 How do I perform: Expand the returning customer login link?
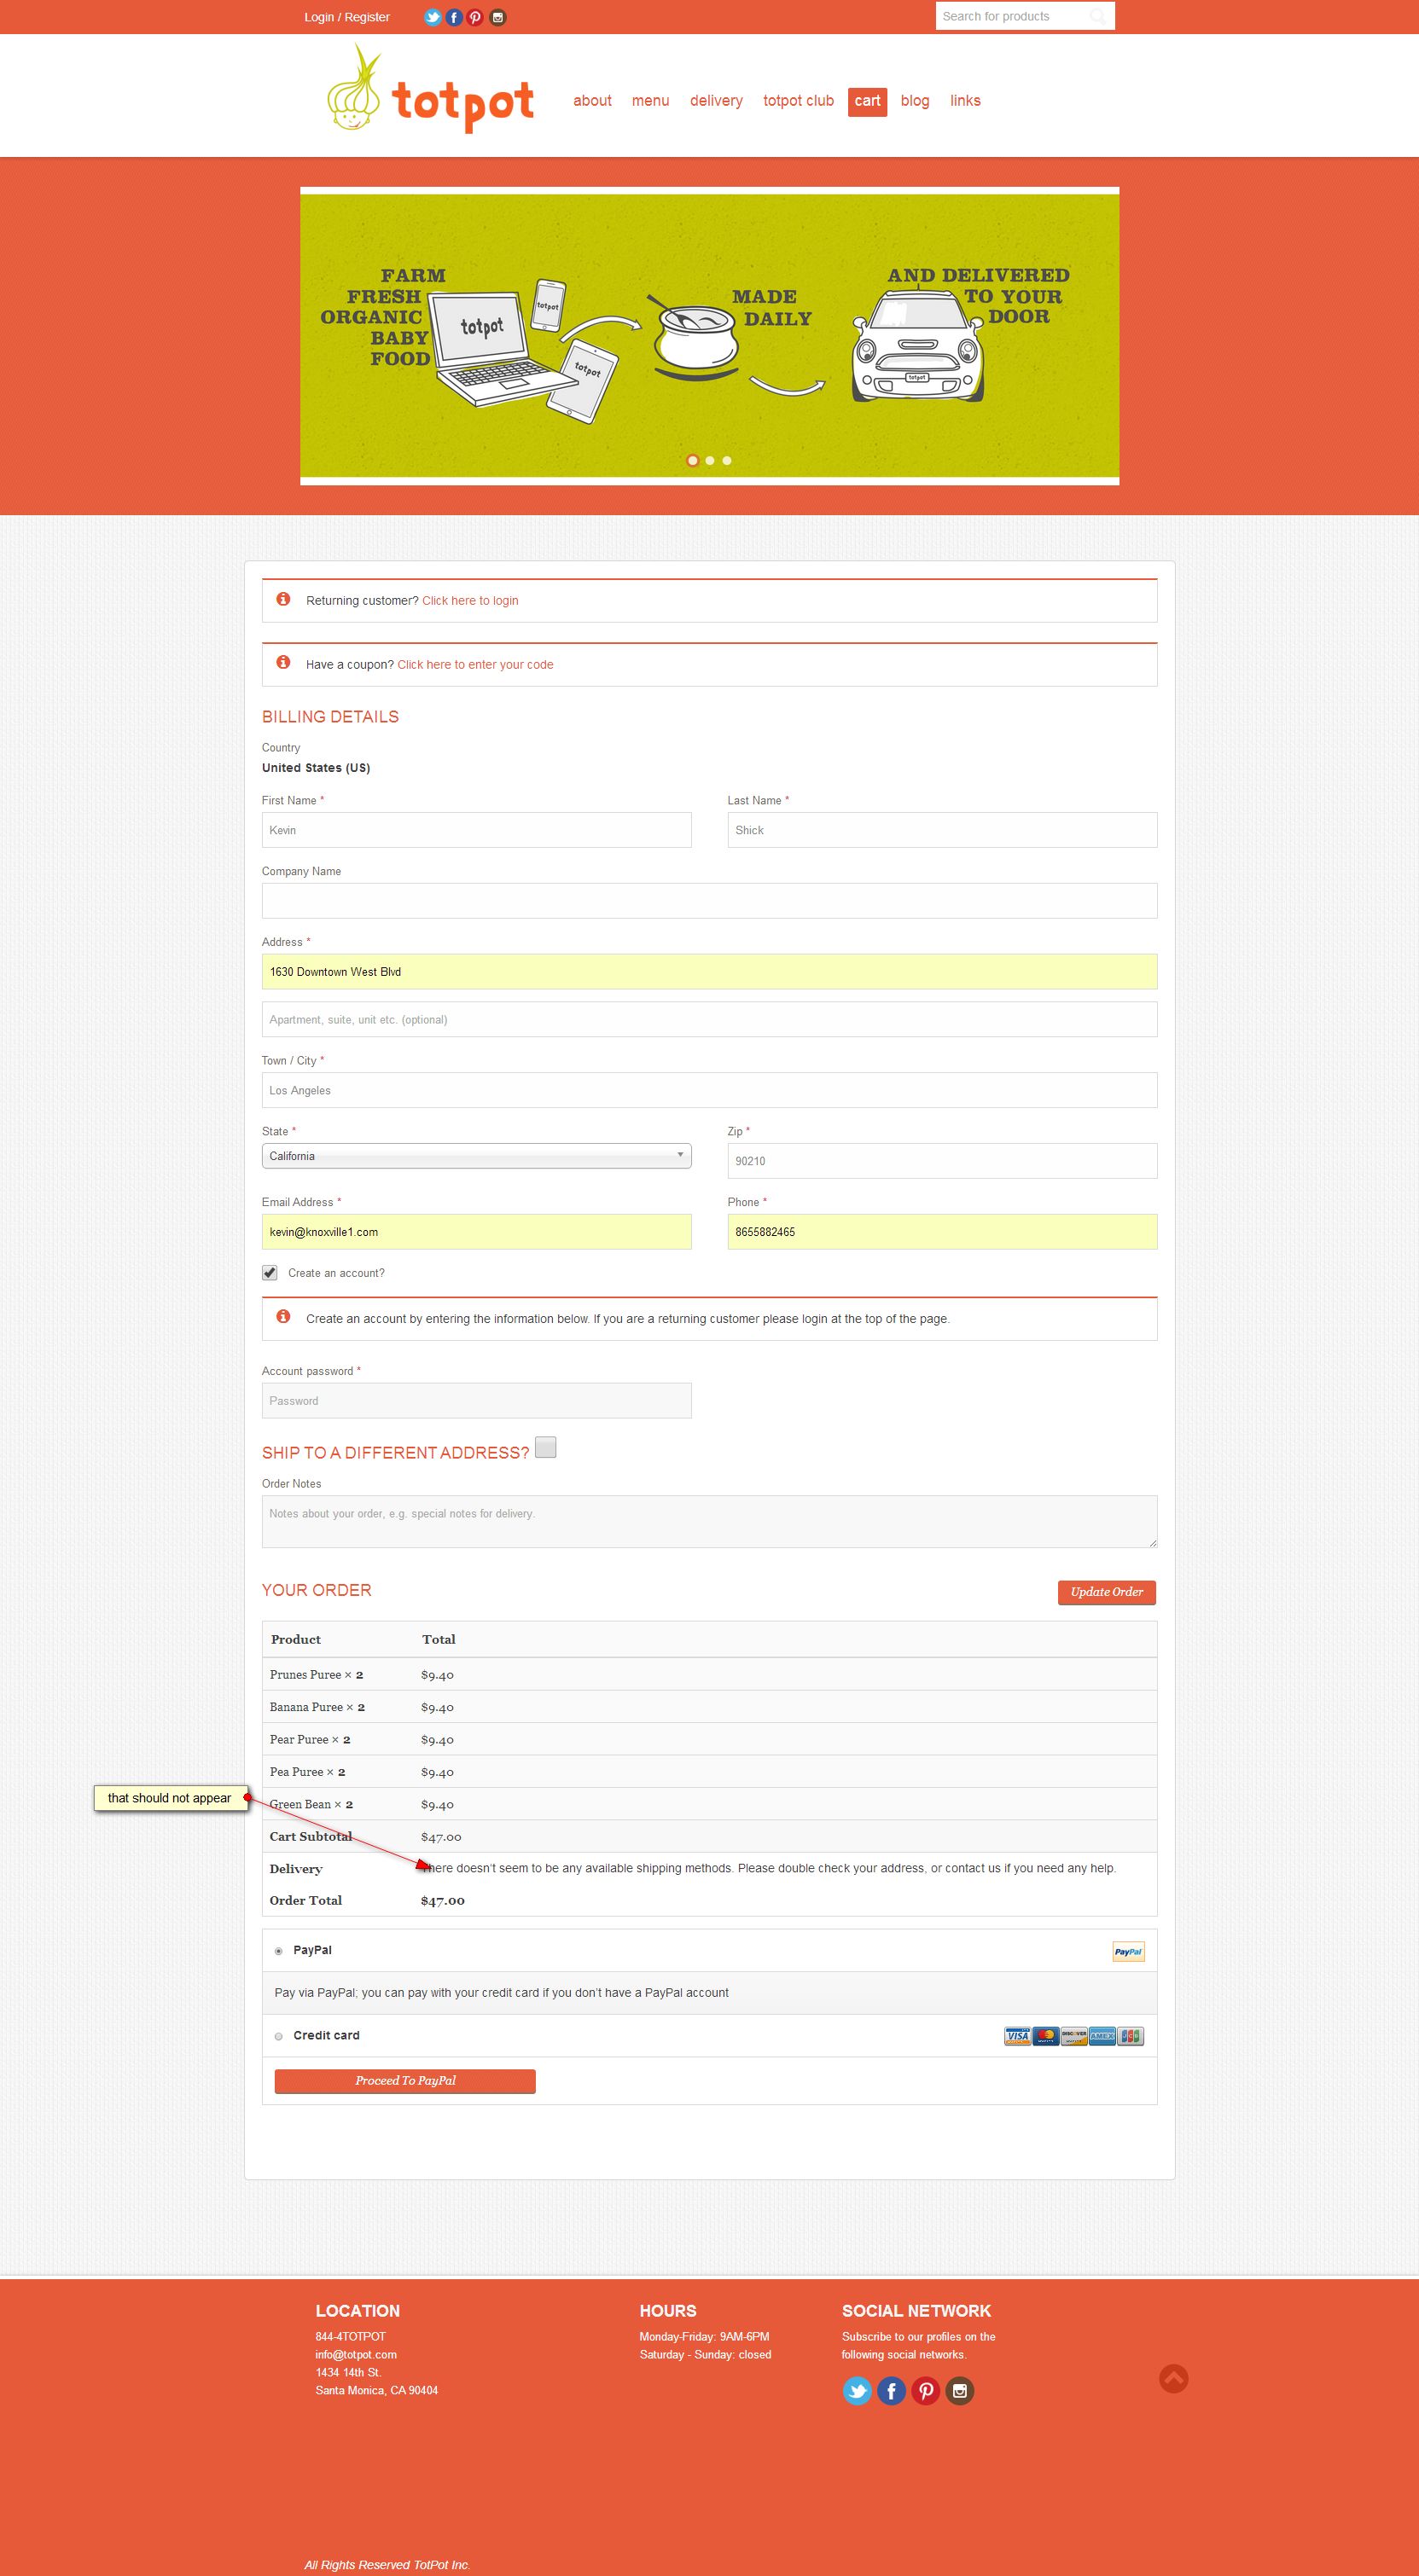[470, 601]
